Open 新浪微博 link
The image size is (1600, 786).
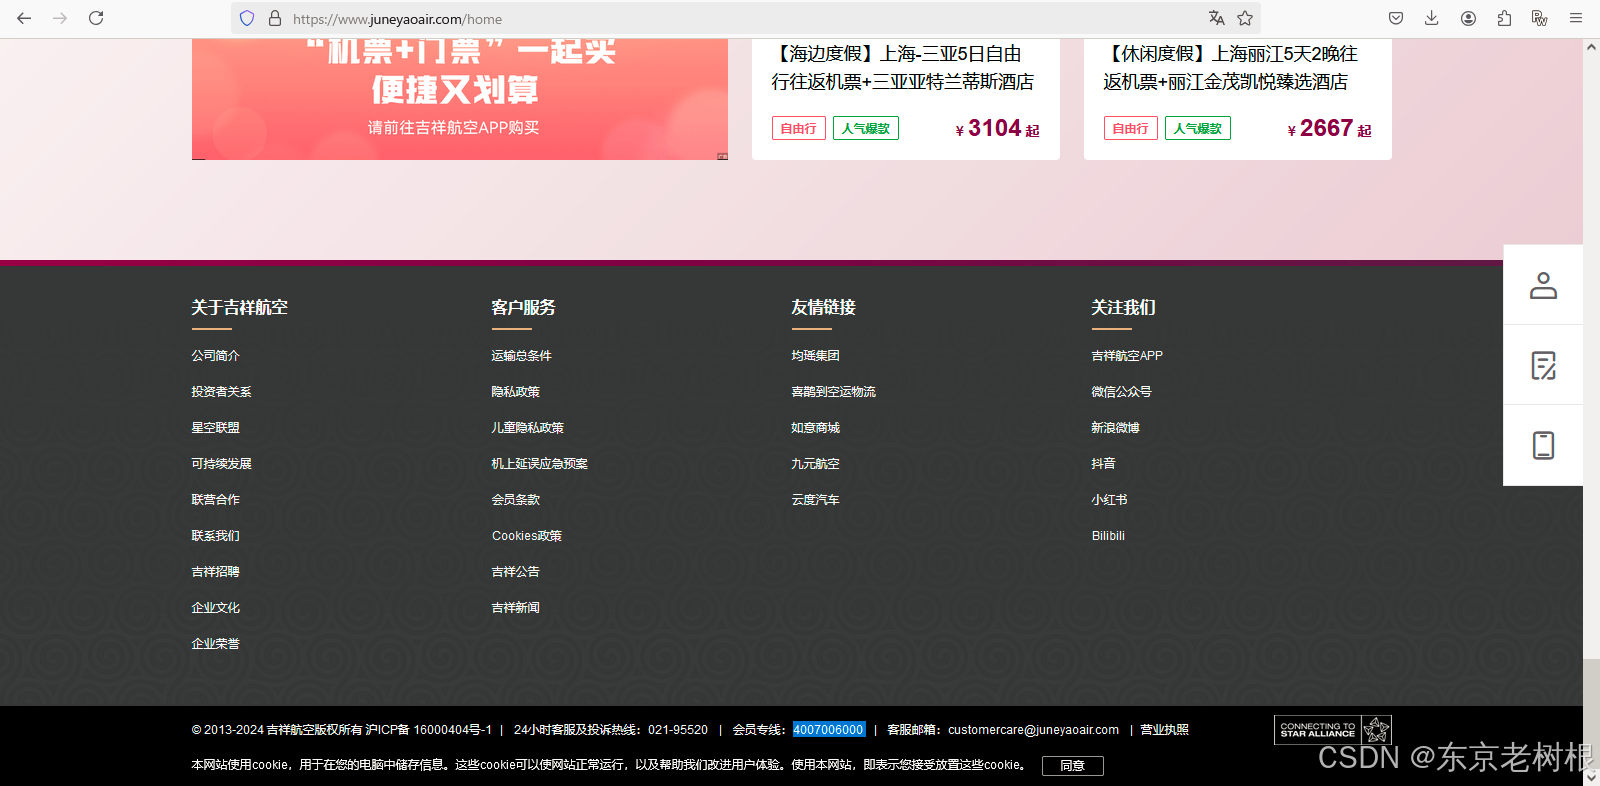(1116, 428)
